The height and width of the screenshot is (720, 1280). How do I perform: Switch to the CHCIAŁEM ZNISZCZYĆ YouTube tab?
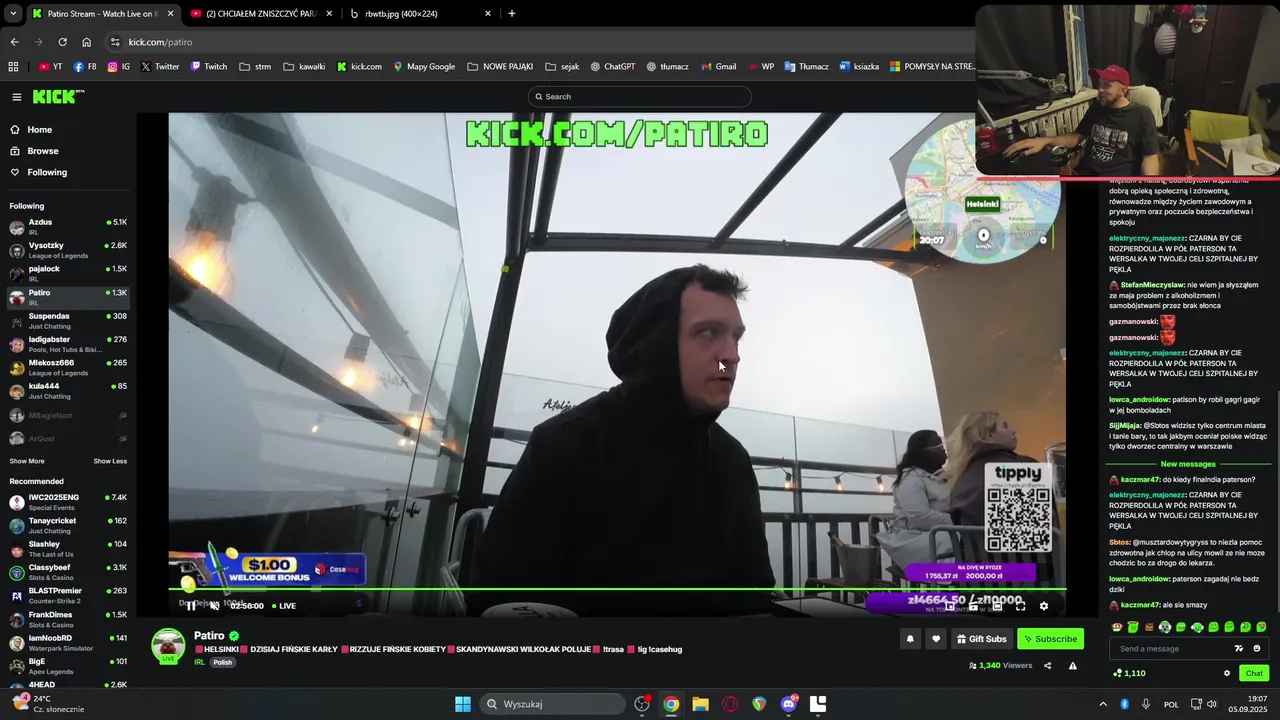[x=261, y=14]
